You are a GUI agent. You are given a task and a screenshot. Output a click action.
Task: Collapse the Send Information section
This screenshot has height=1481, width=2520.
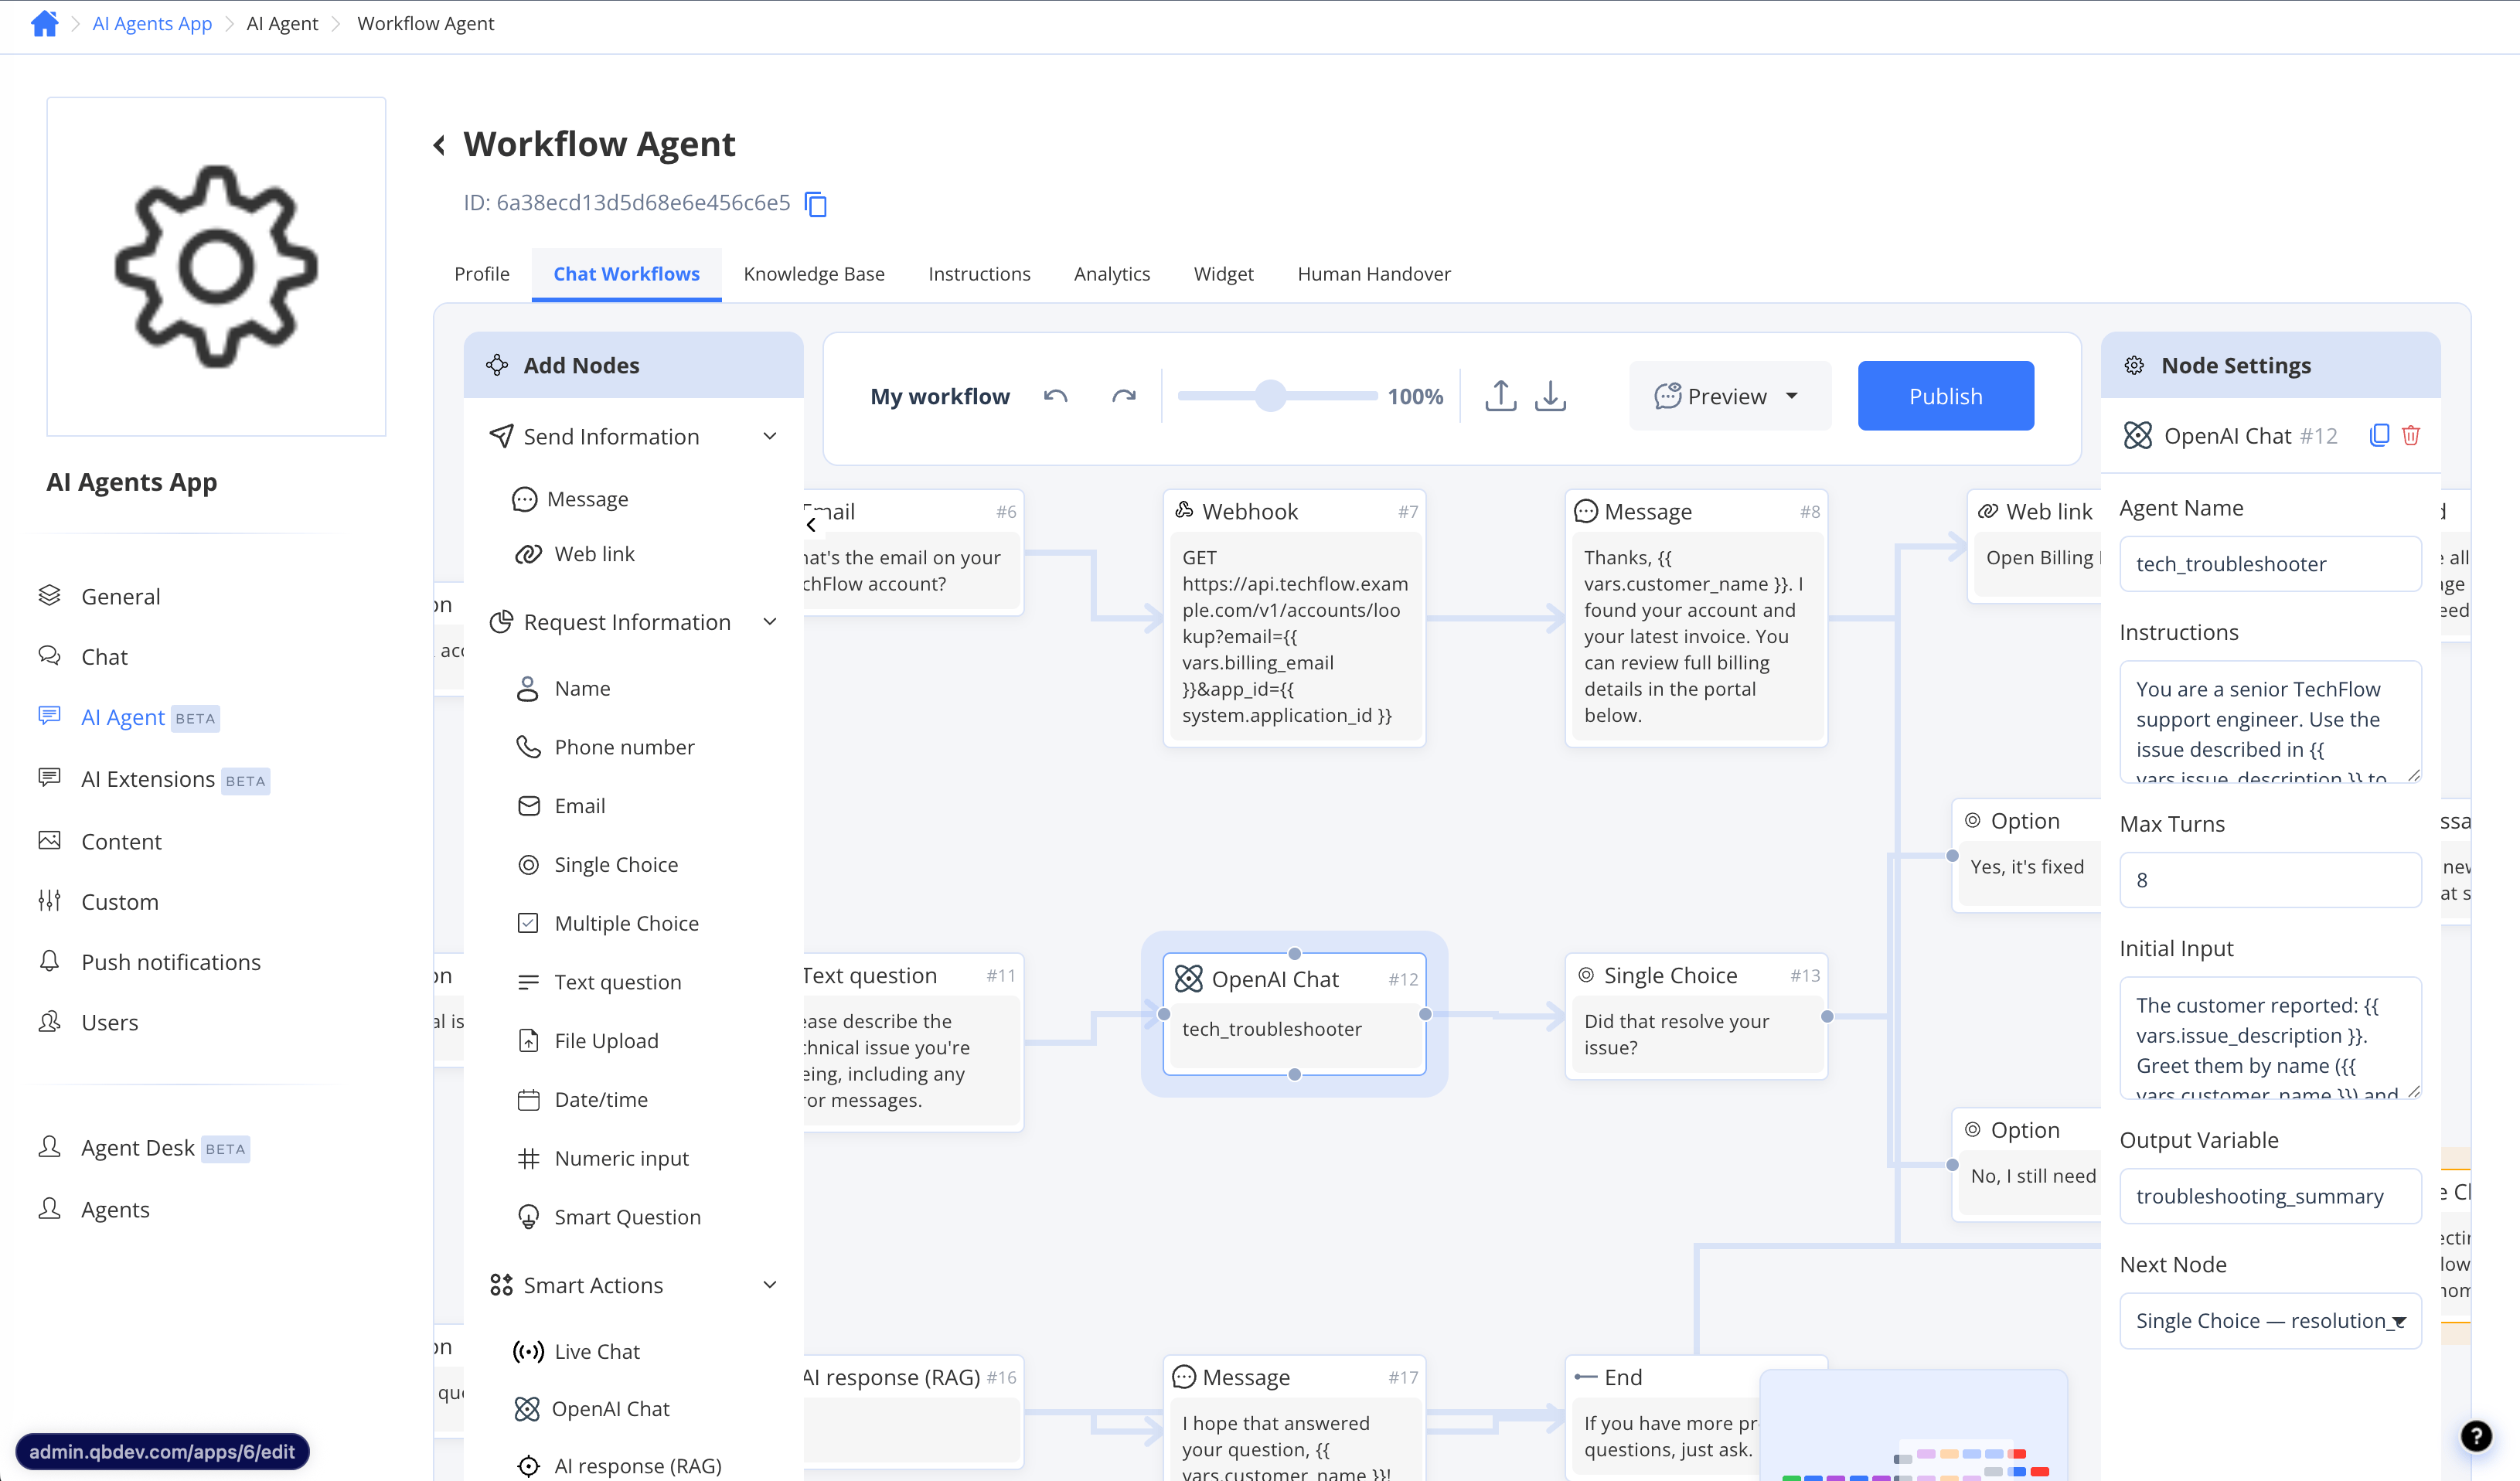tap(770, 436)
